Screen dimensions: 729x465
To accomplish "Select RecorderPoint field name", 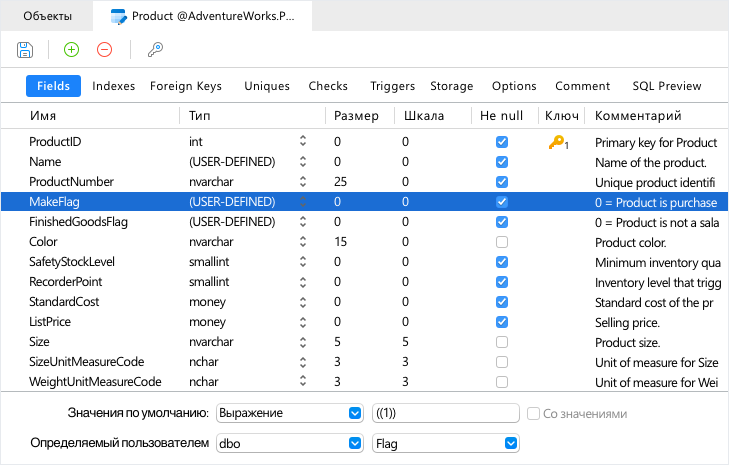I will coord(66,281).
